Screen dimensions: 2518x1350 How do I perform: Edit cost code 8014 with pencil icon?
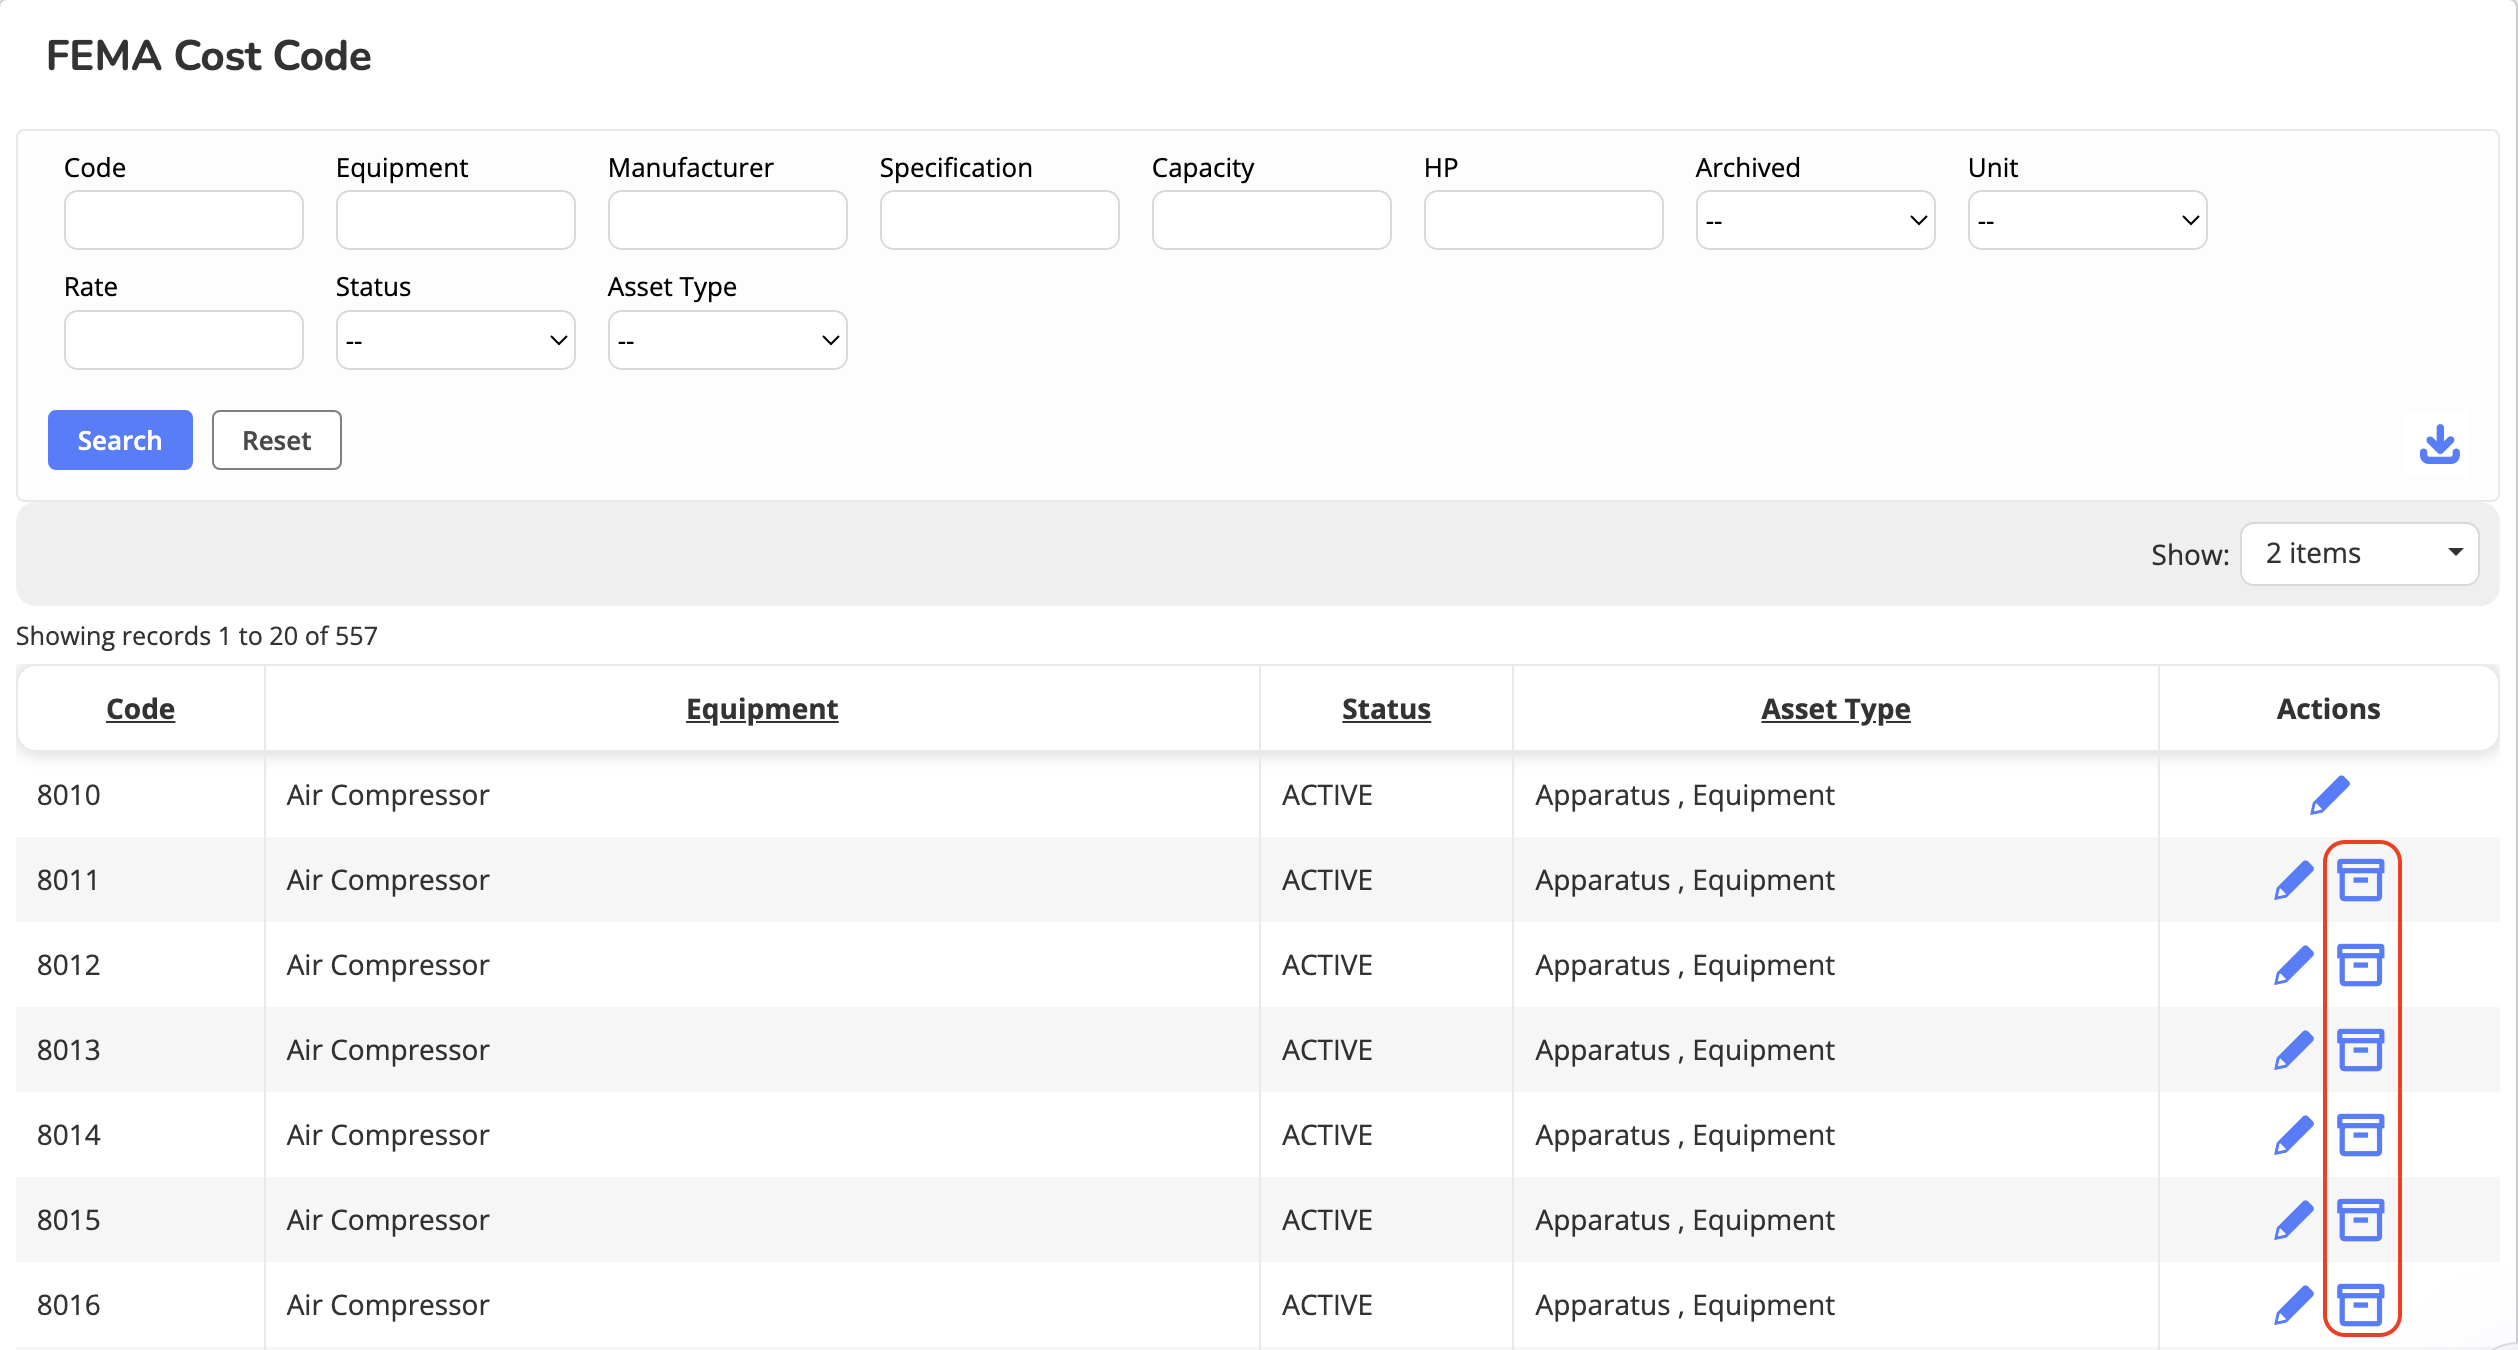(2293, 1135)
